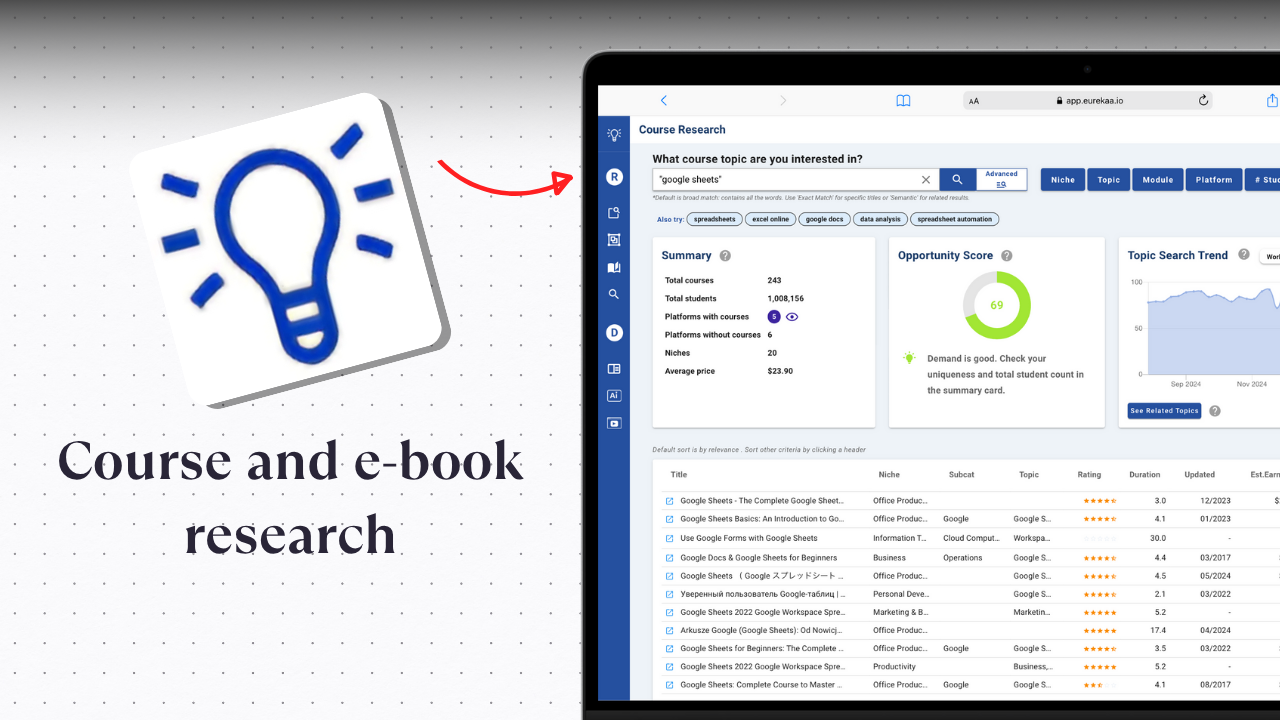The image size is (1280, 720).
Task: Click into the course topic search field
Action: [x=785, y=180]
